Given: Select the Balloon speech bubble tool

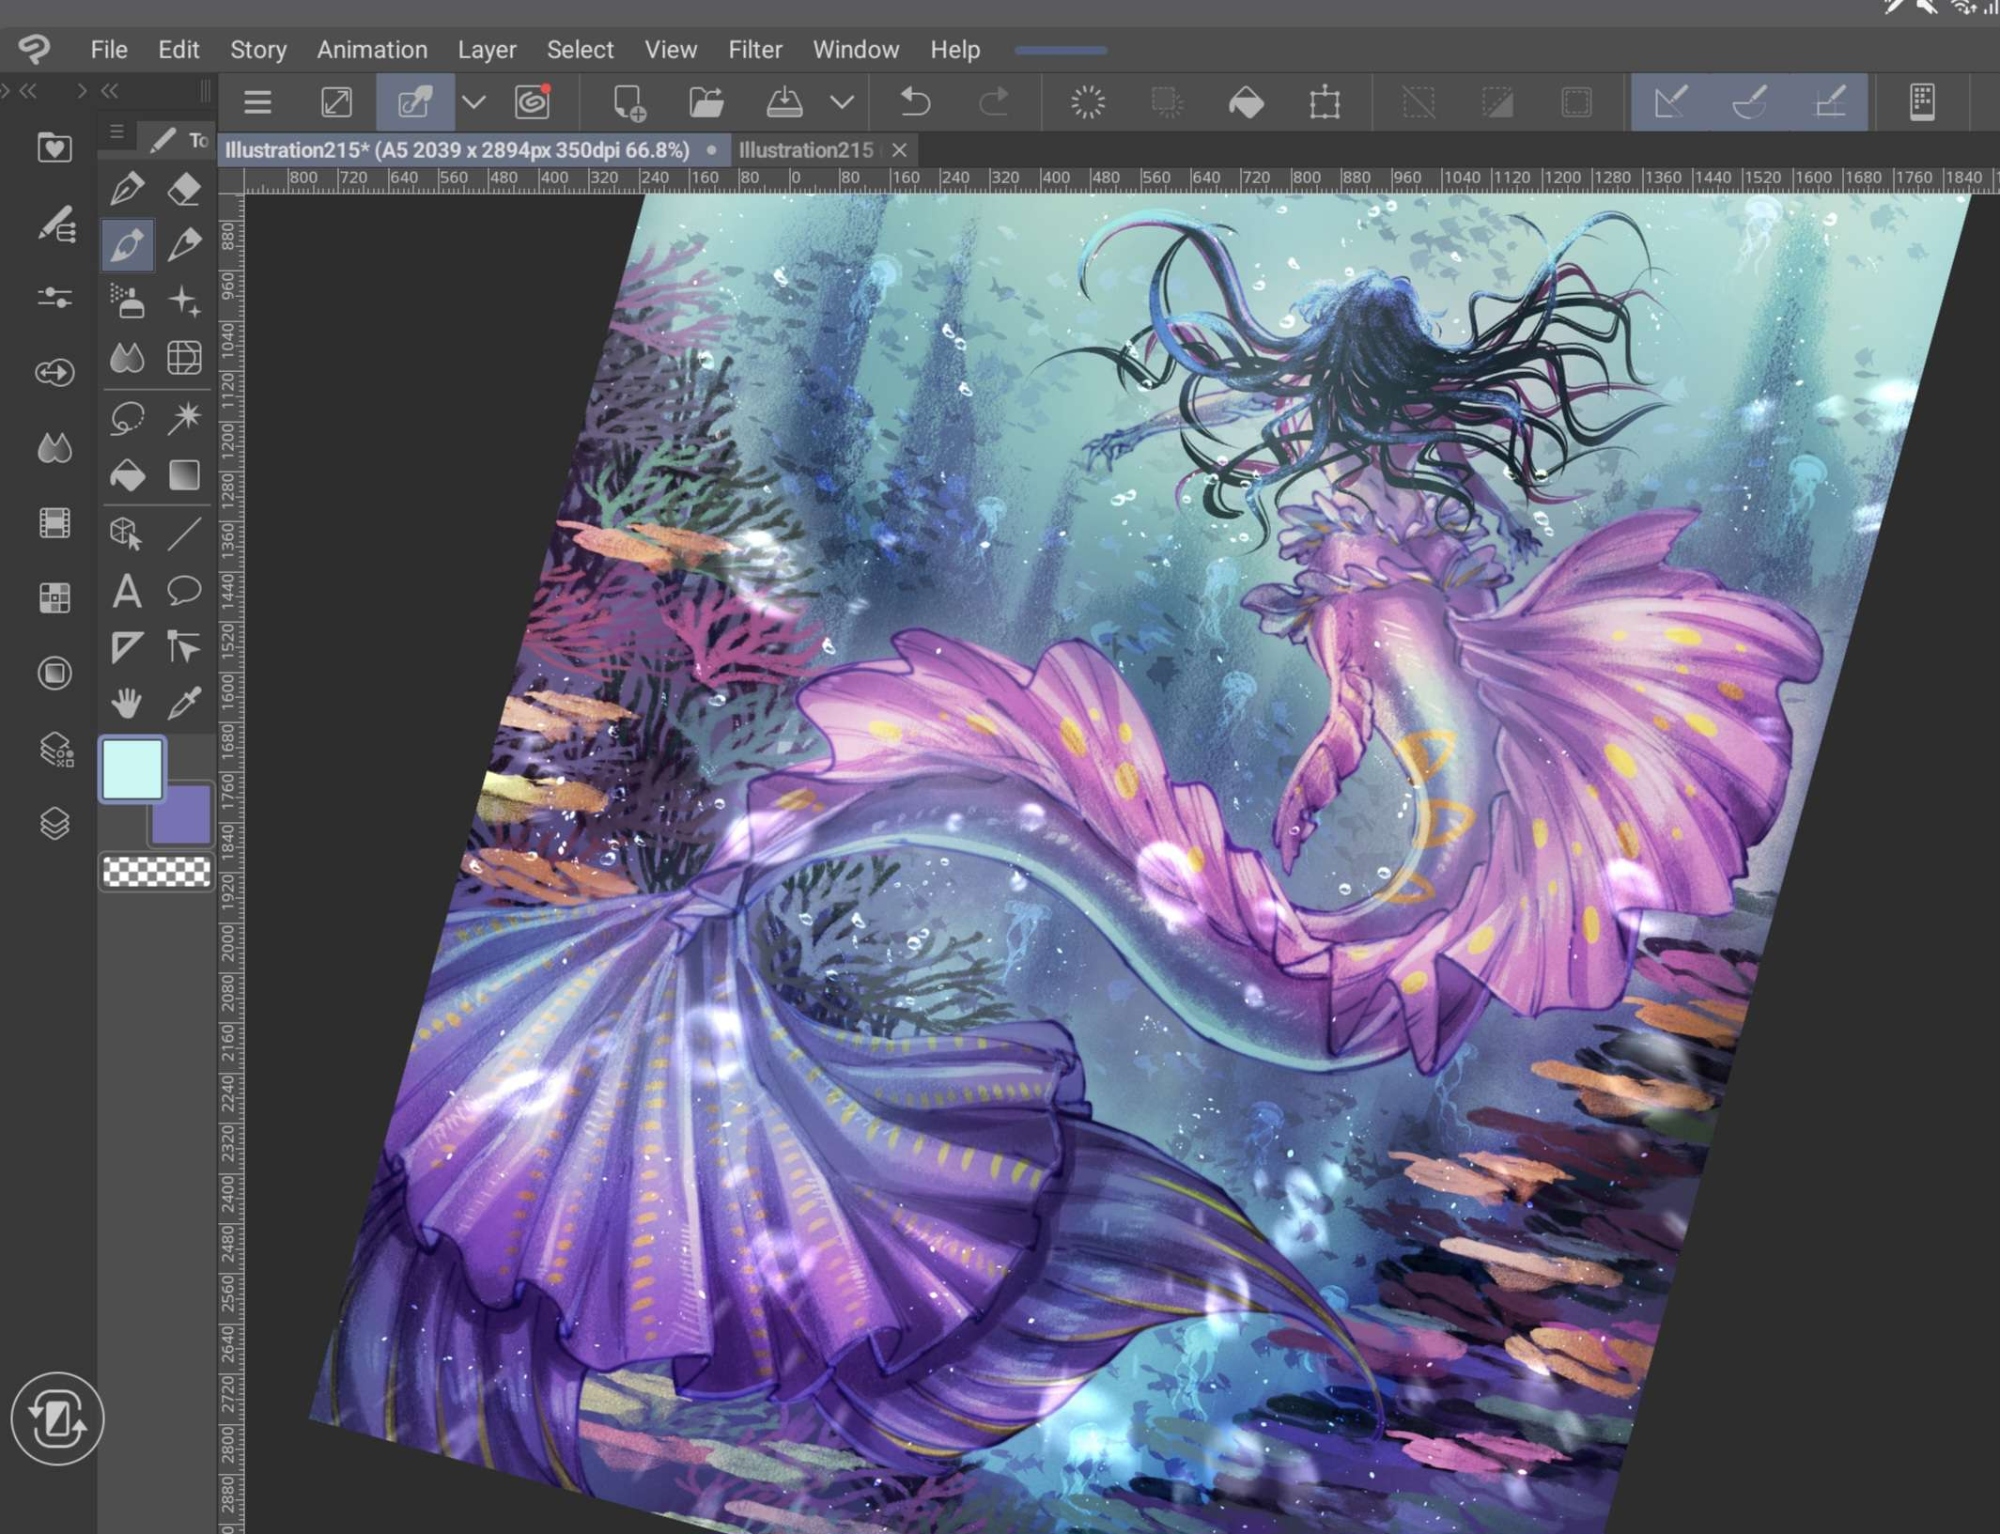Looking at the screenshot, I should [184, 591].
